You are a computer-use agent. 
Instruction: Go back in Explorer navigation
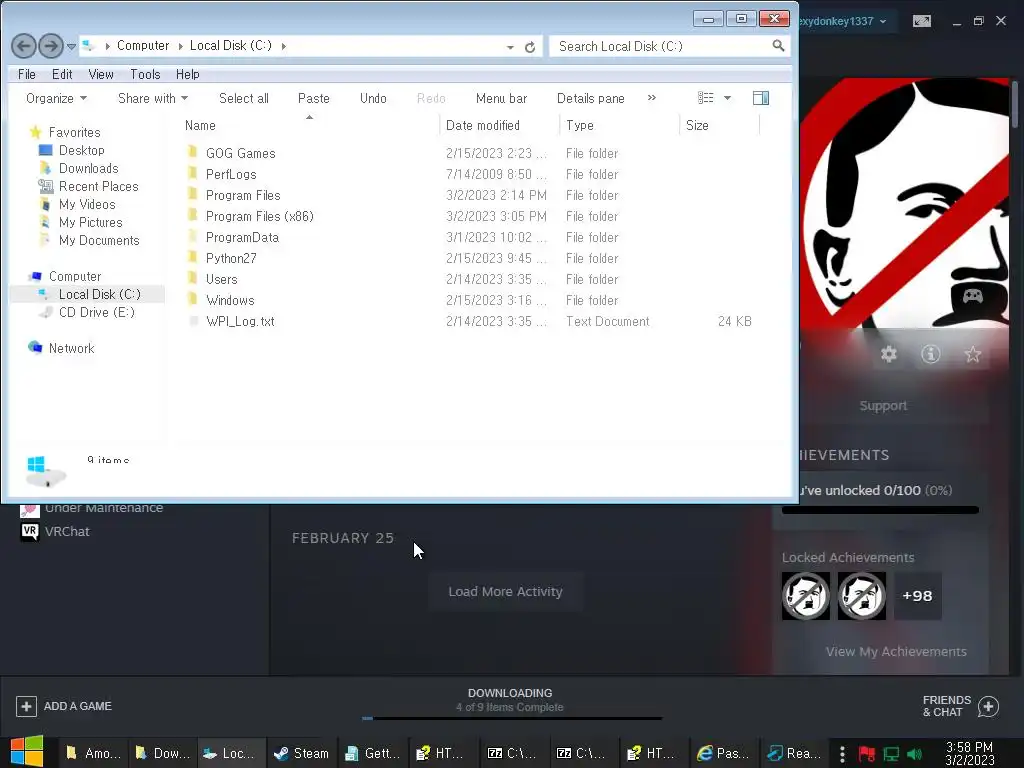pyautogui.click(x=24, y=46)
